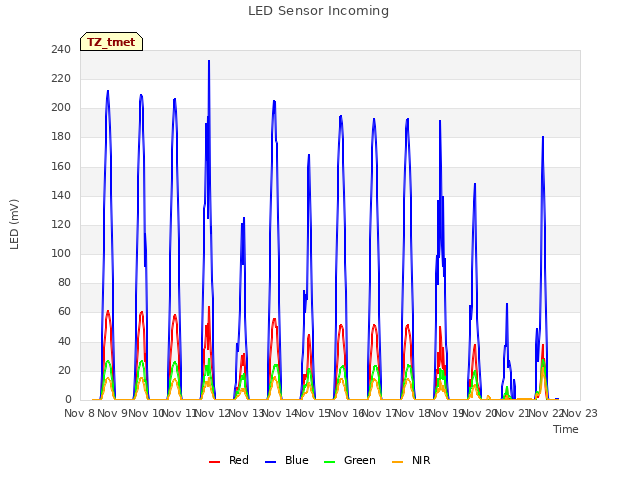640x480 pixels.
Task: Click the 240 y-axis tick label
Action: tap(61, 49)
